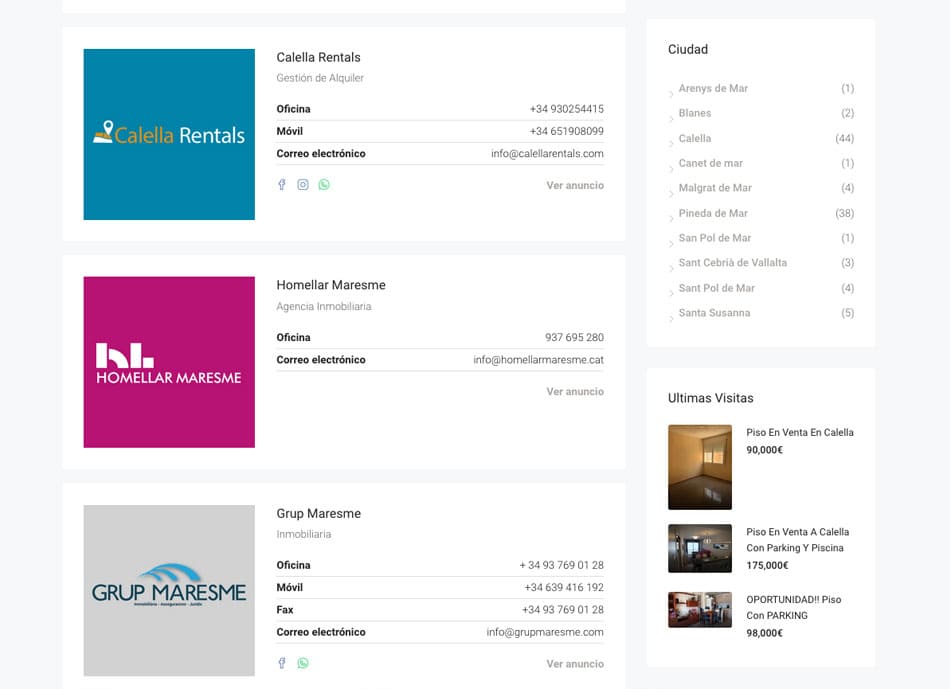Viewport: 950px width, 689px height.
Task: Open Ver anuncio for Grup Maresme
Action: coord(574,664)
